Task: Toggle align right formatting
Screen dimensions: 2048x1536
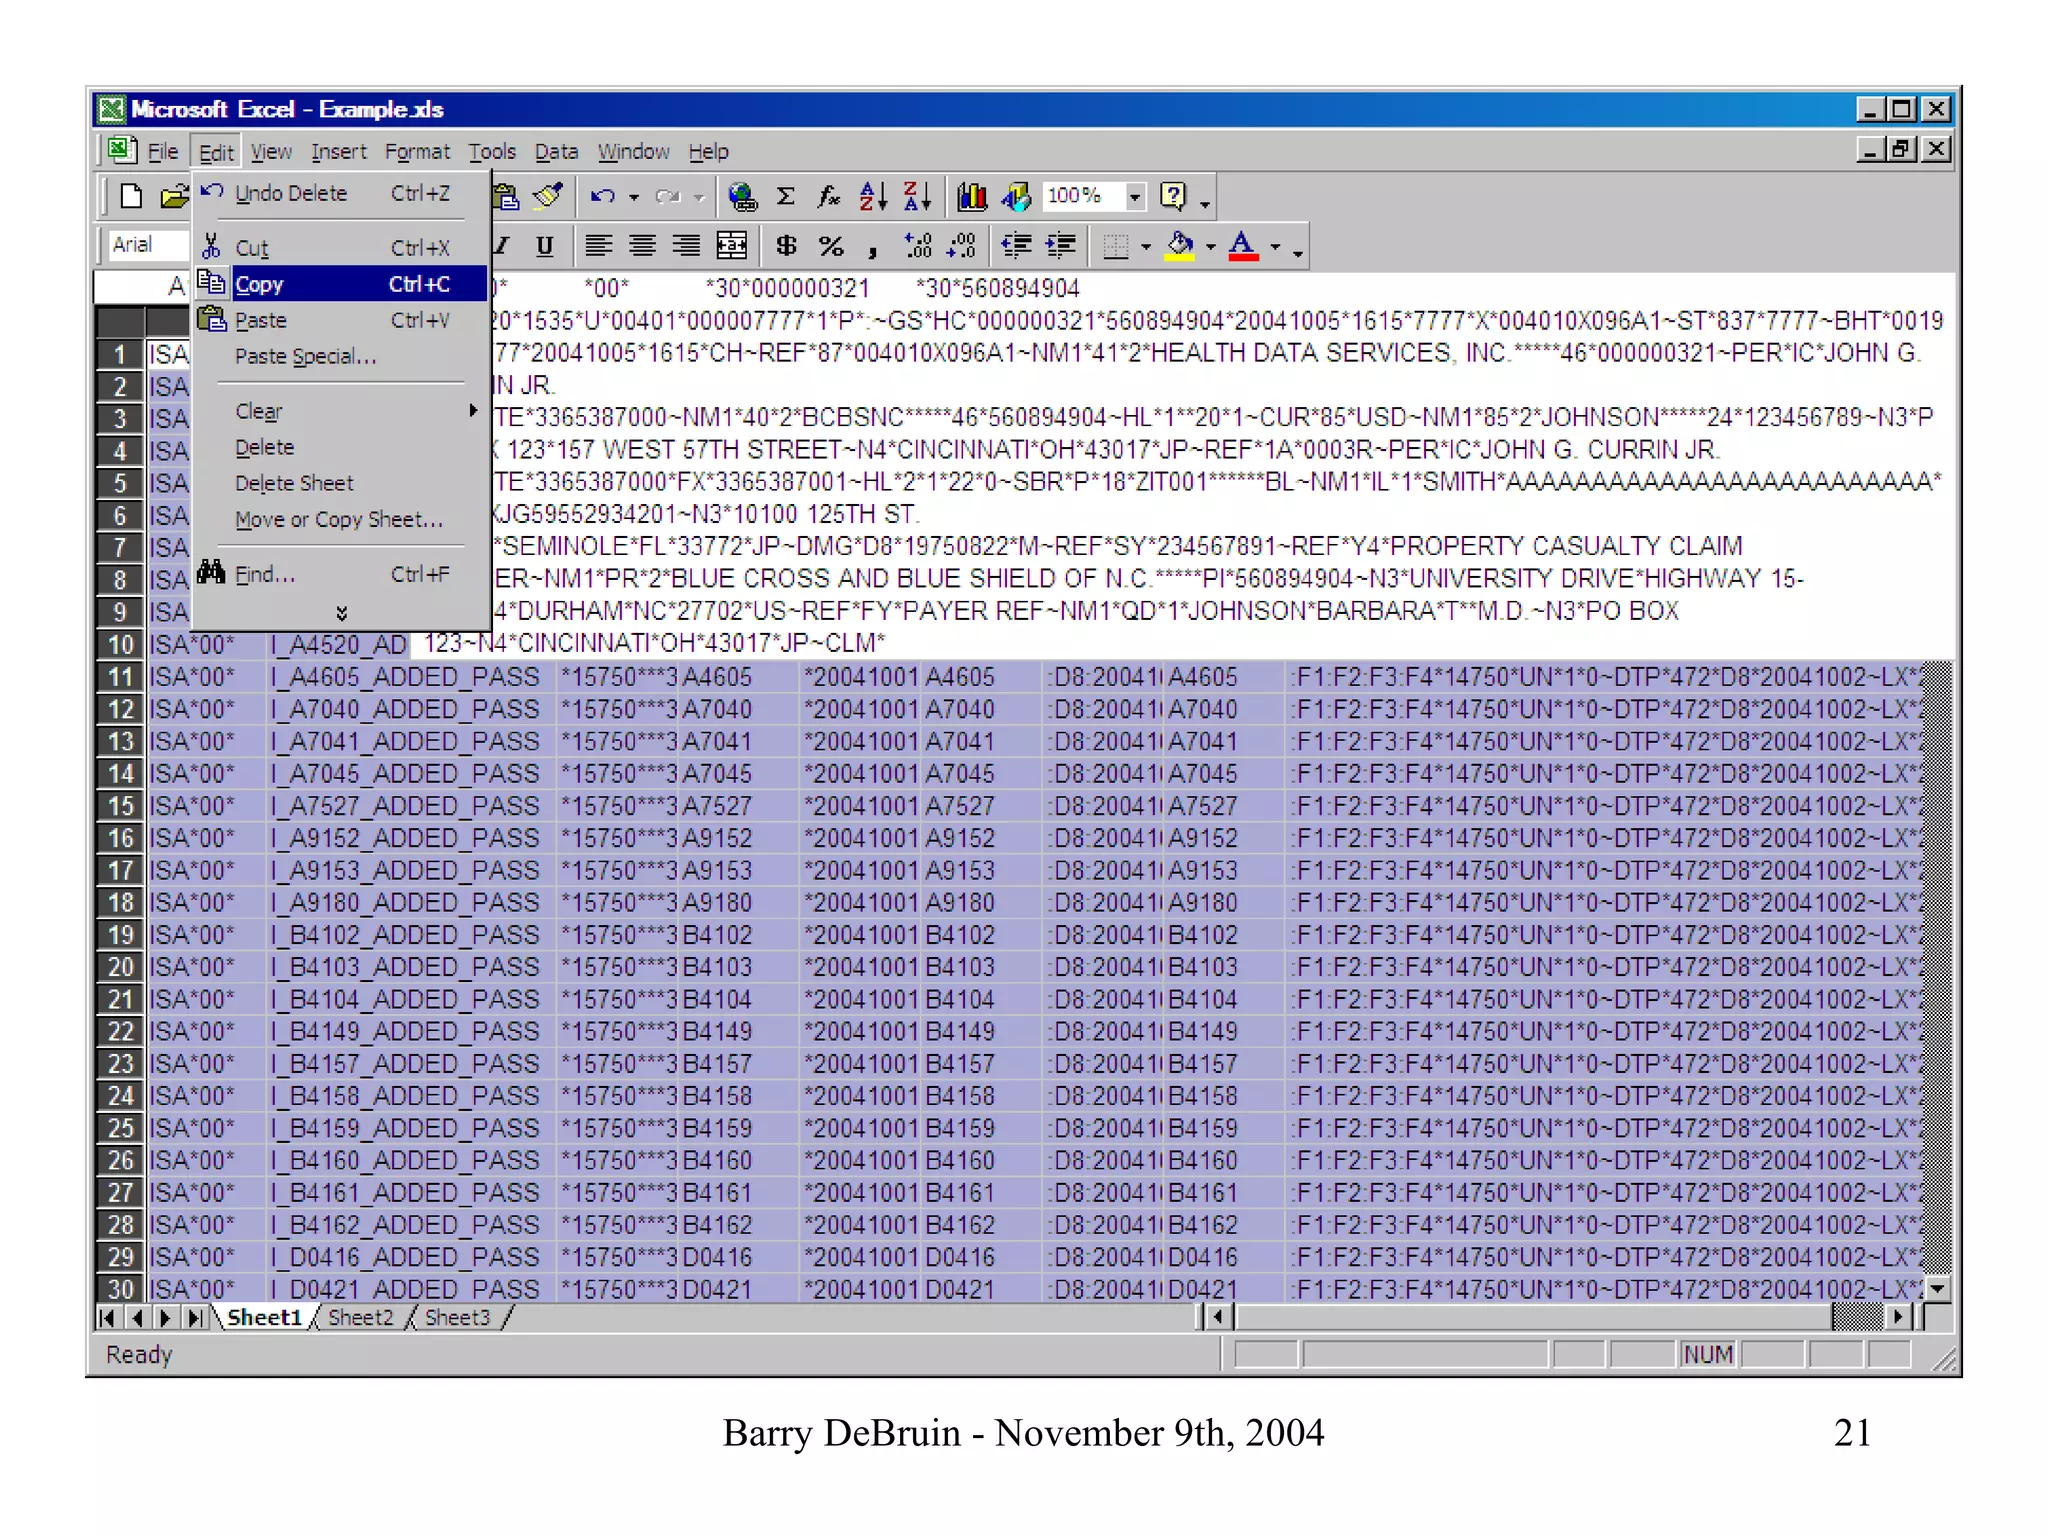Action: click(686, 245)
